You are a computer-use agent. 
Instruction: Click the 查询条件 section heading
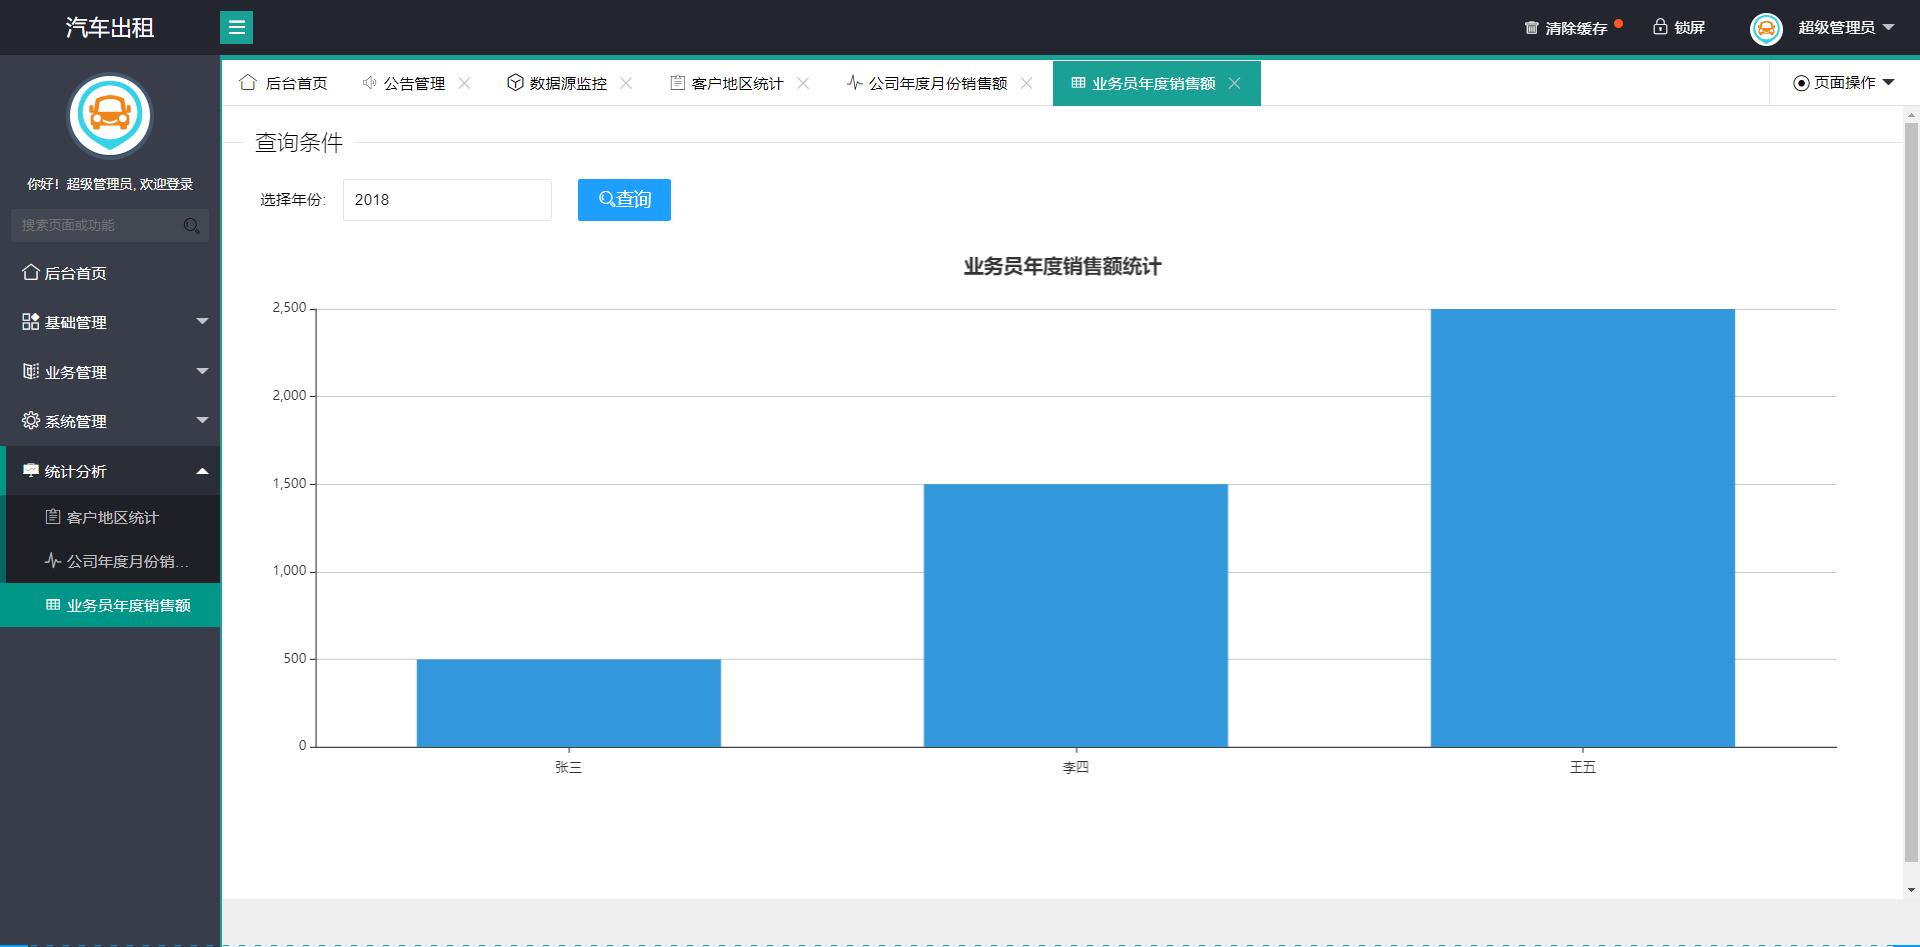click(x=299, y=143)
